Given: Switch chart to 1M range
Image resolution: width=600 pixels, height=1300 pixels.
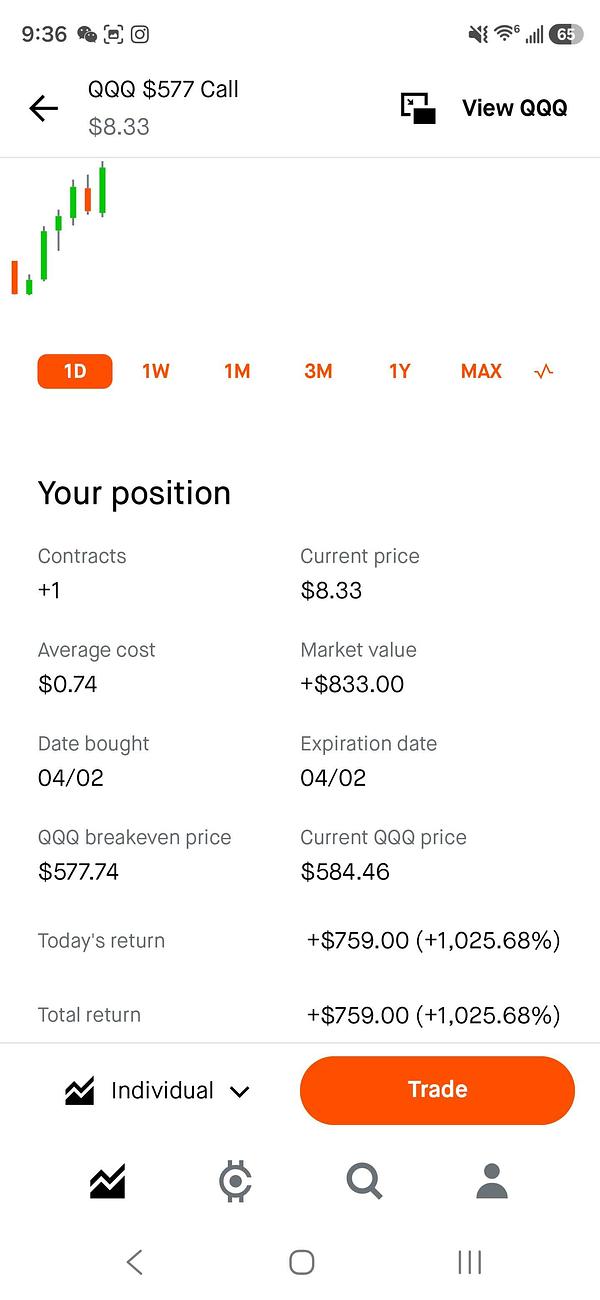Looking at the screenshot, I should tap(237, 372).
